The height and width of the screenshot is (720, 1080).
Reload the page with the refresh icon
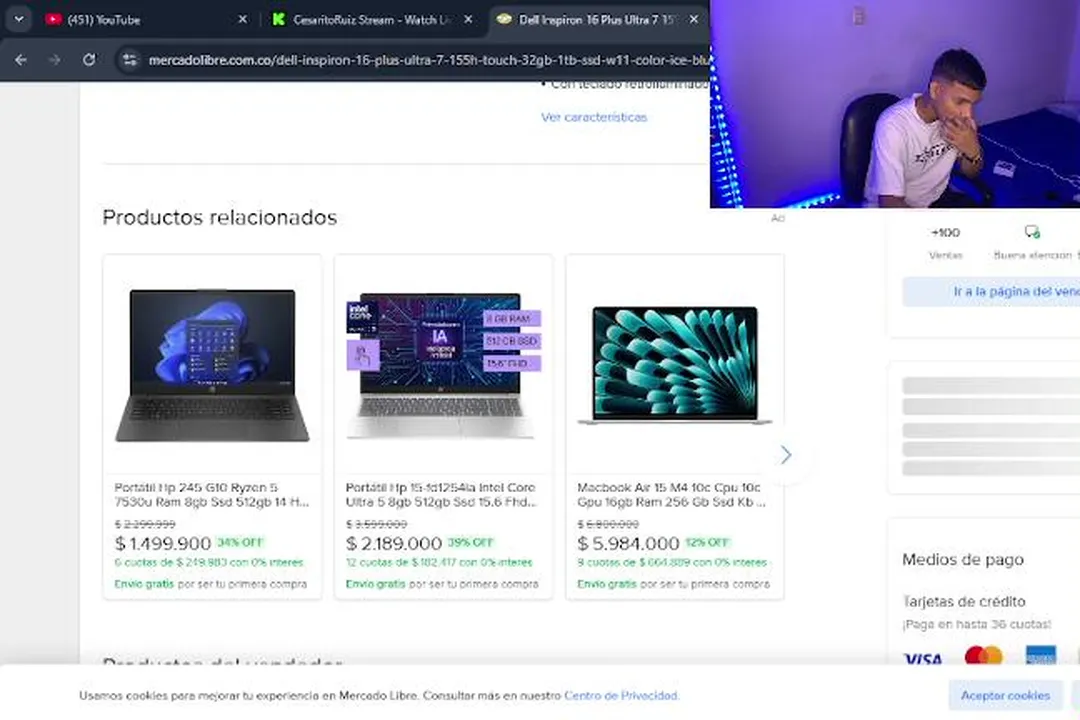(x=89, y=60)
